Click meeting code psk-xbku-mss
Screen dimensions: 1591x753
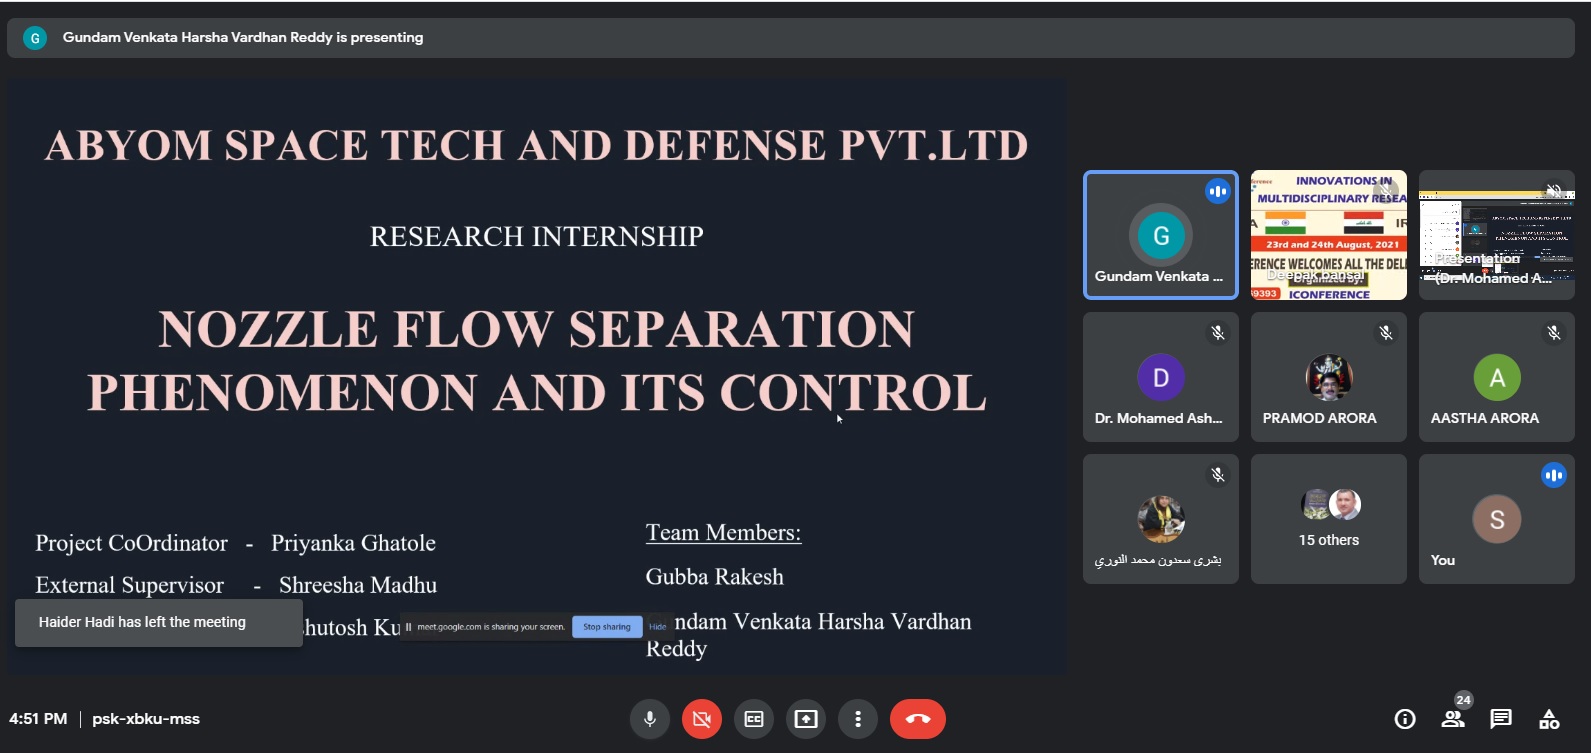point(146,719)
